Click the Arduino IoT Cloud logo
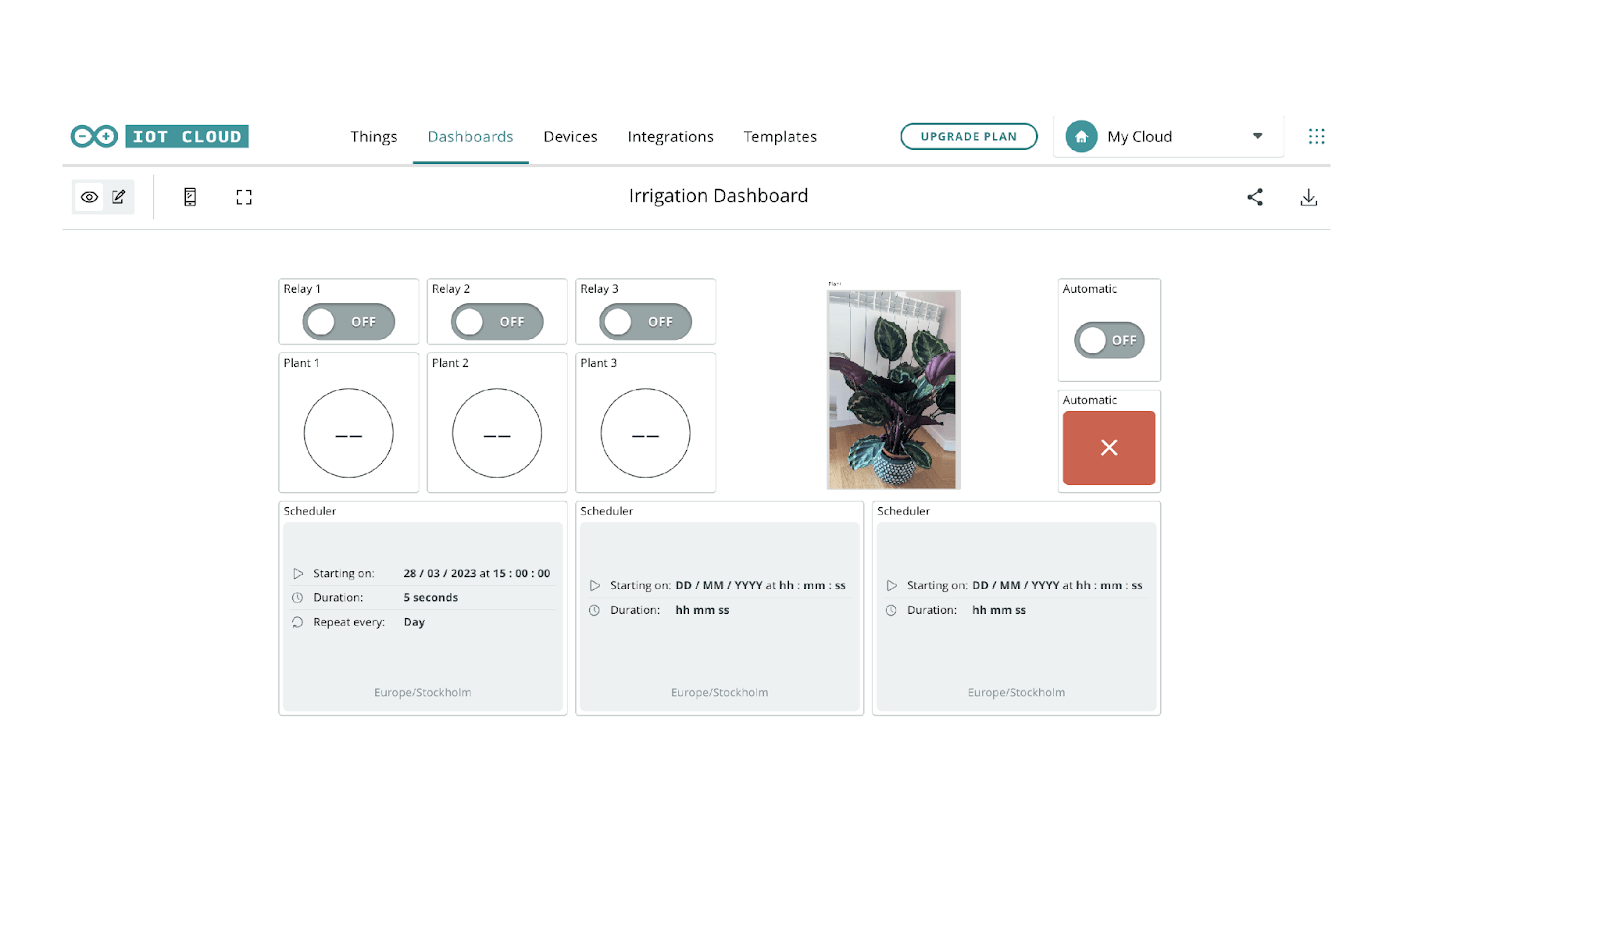The width and height of the screenshot is (1600, 939). click(159, 136)
